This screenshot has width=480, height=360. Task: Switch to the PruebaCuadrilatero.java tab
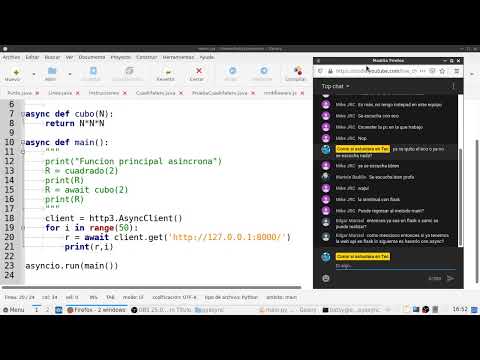click(220, 93)
